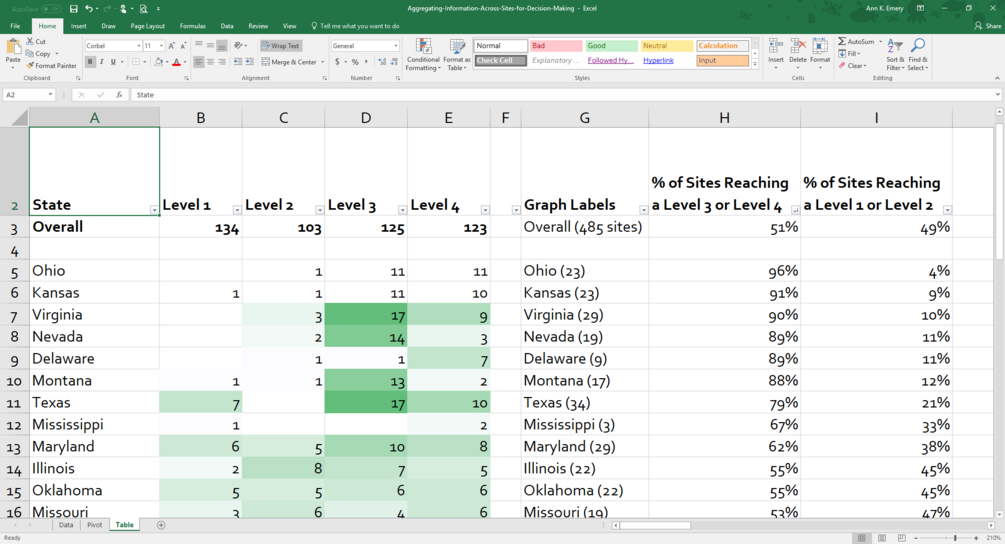Click the Cut scissors icon
Image resolution: width=1005 pixels, height=544 pixels.
[x=29, y=42]
